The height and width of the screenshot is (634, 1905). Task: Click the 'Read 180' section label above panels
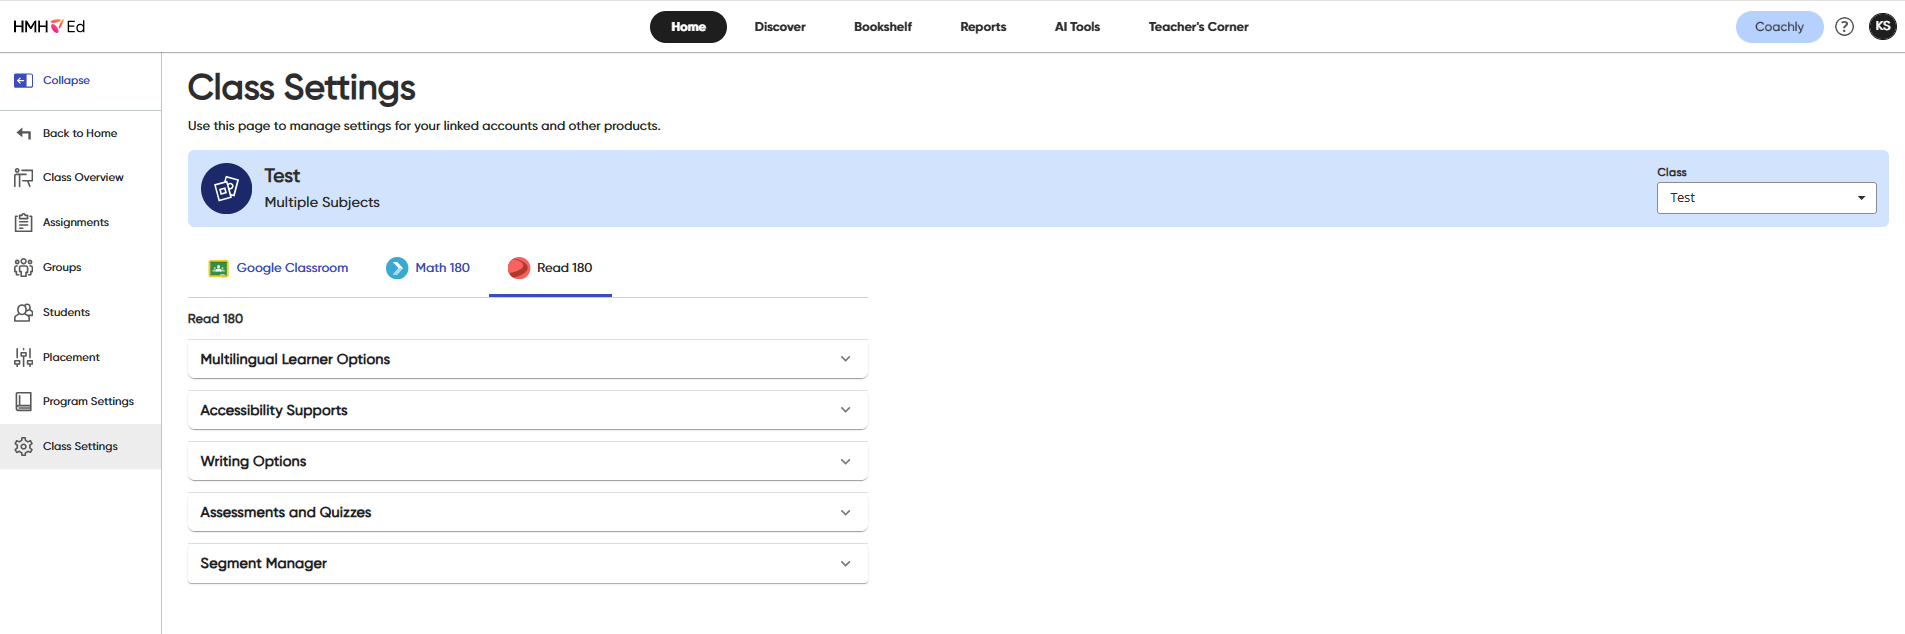pos(215,319)
